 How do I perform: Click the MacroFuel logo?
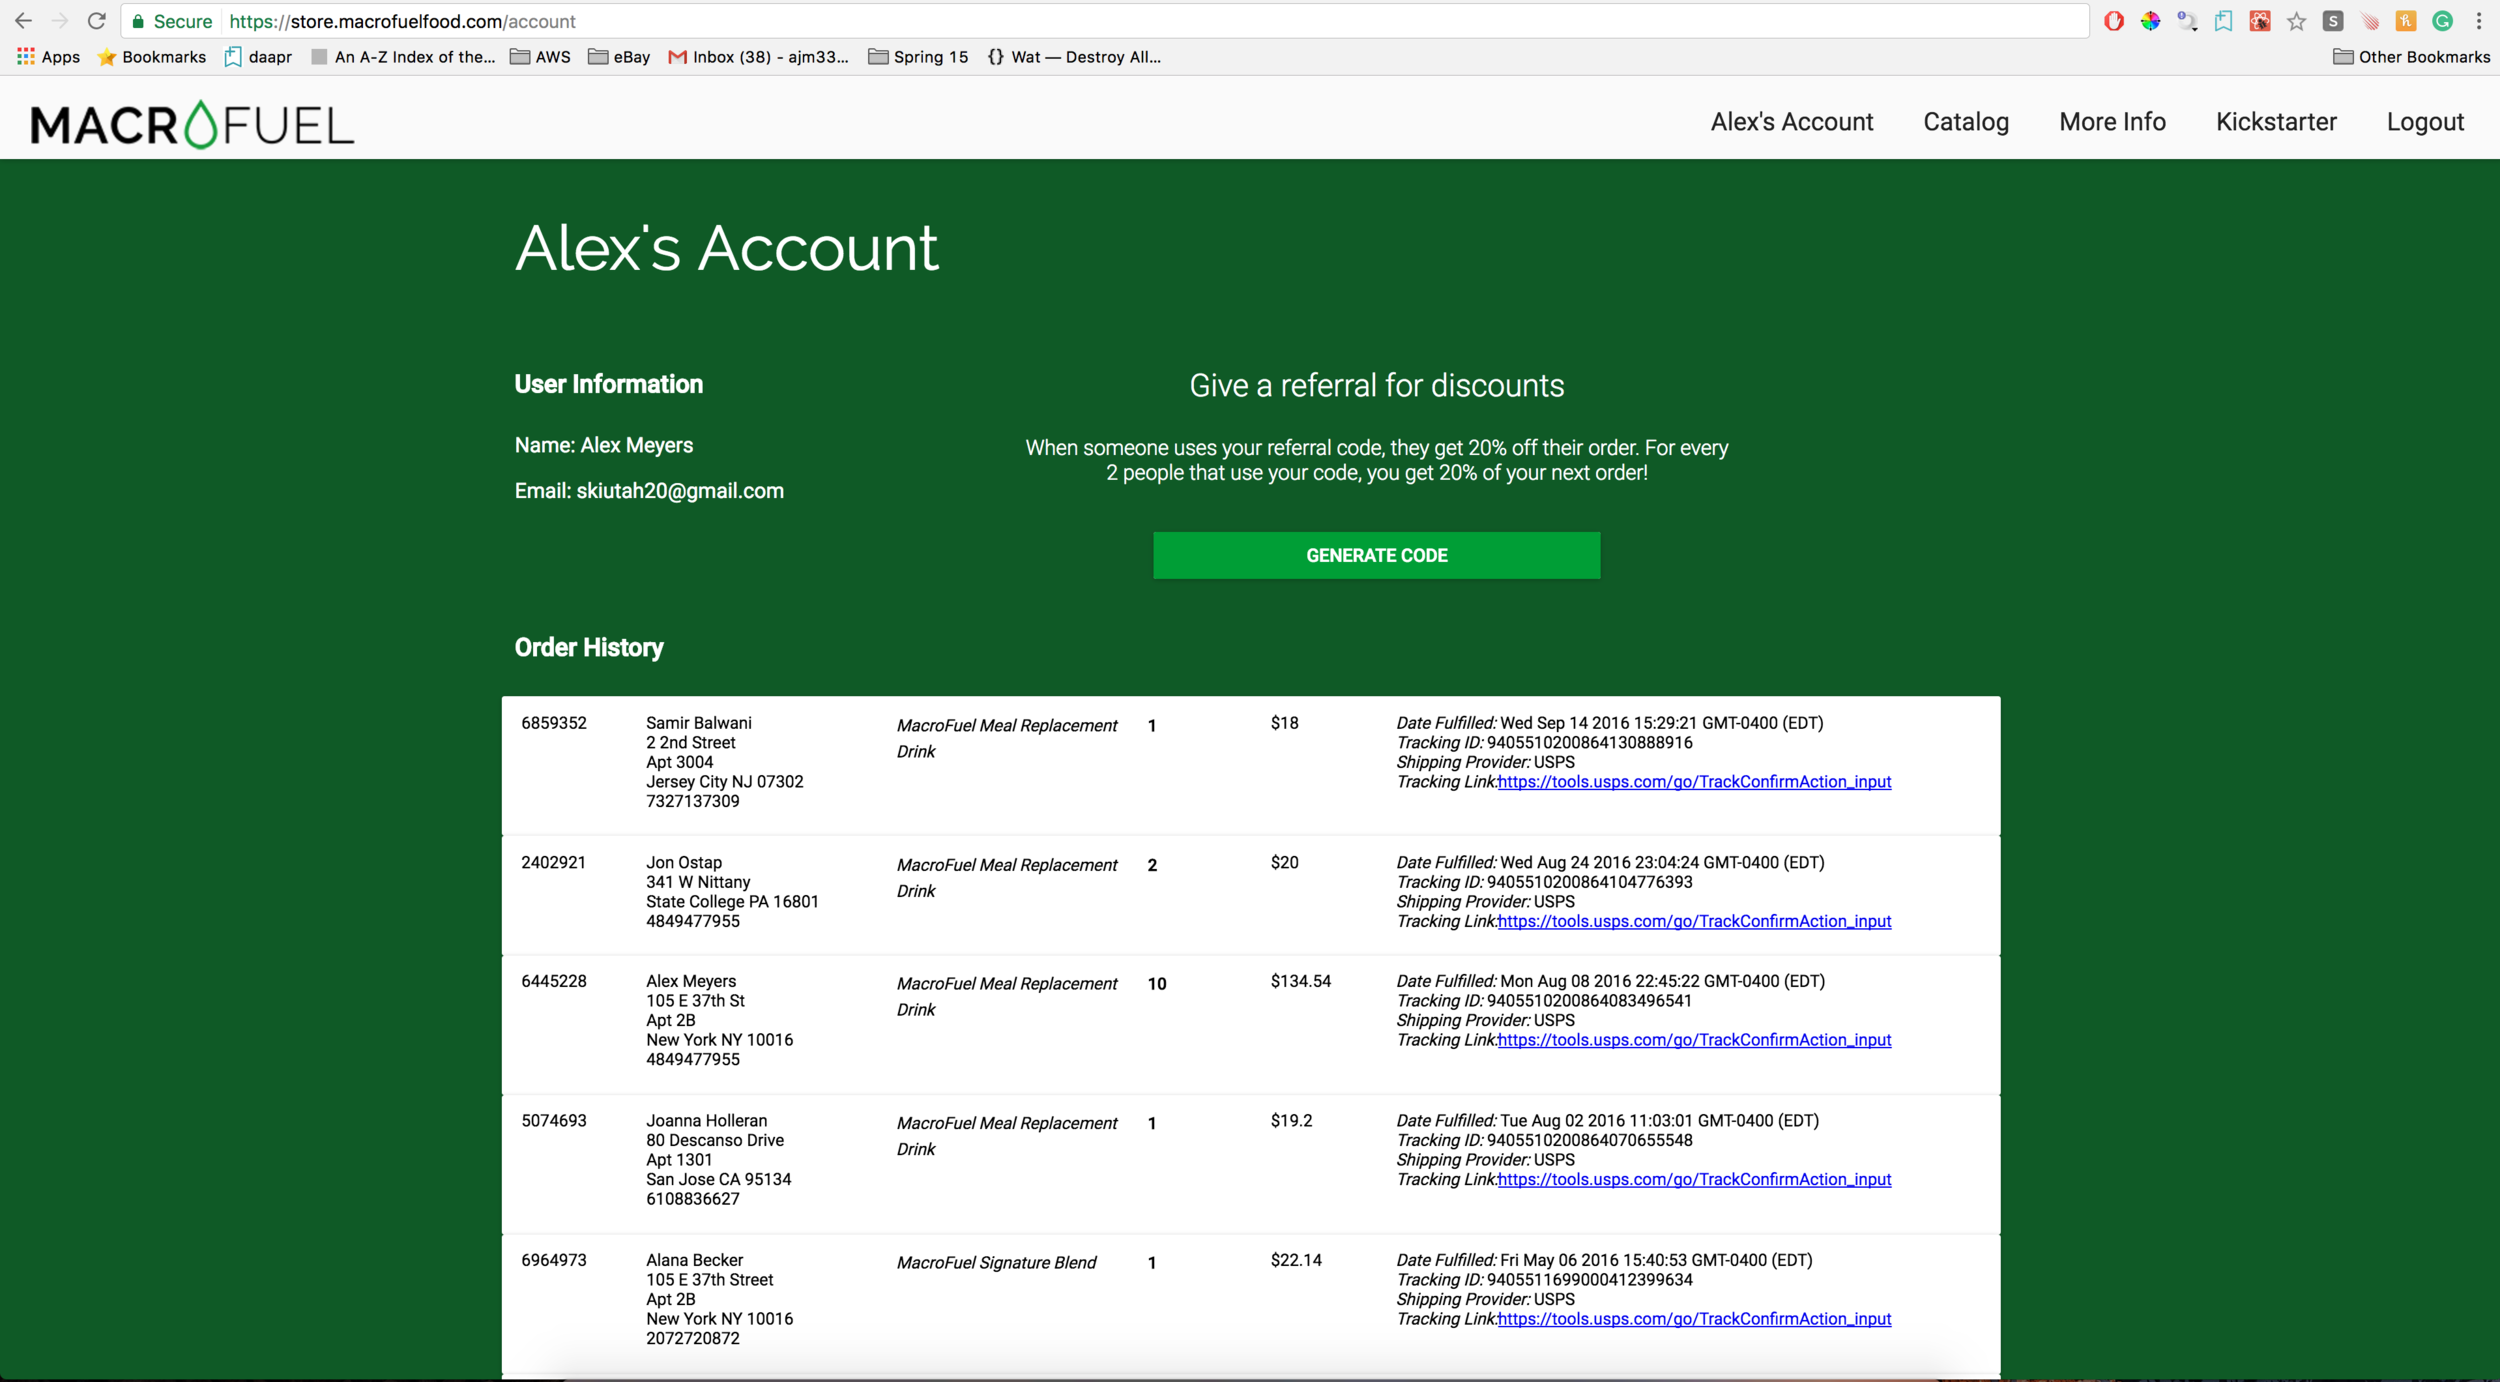click(x=192, y=124)
